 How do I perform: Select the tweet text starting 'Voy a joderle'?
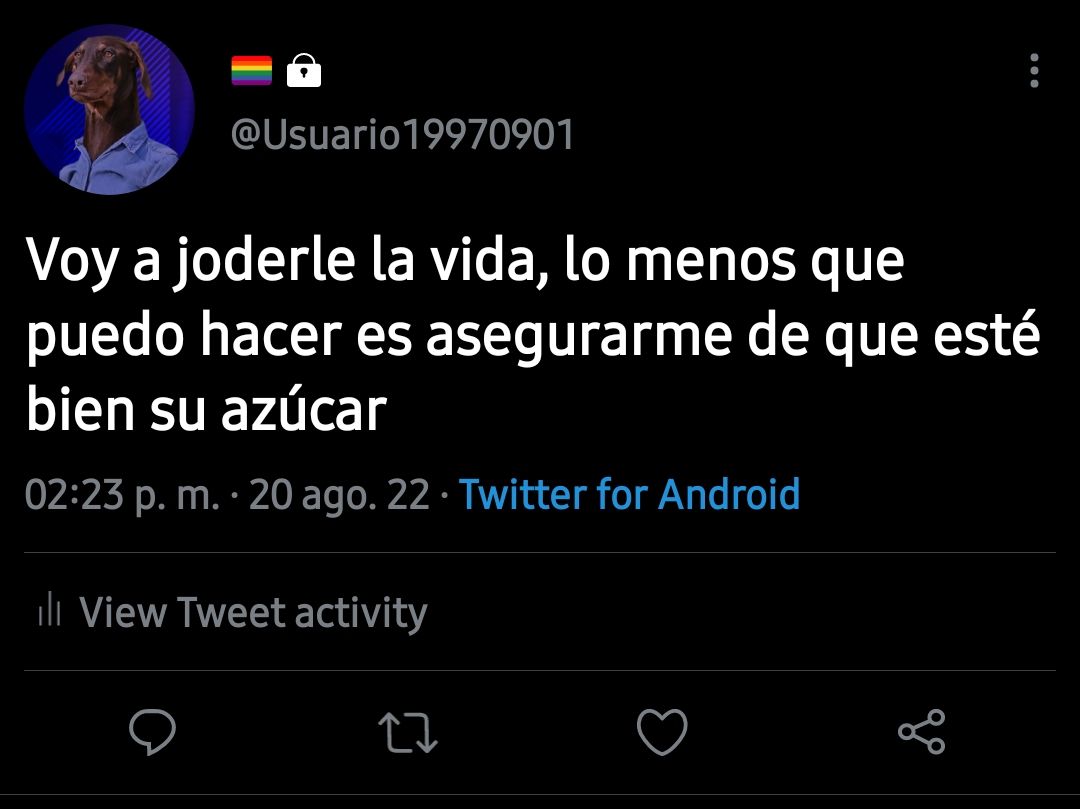tap(534, 335)
